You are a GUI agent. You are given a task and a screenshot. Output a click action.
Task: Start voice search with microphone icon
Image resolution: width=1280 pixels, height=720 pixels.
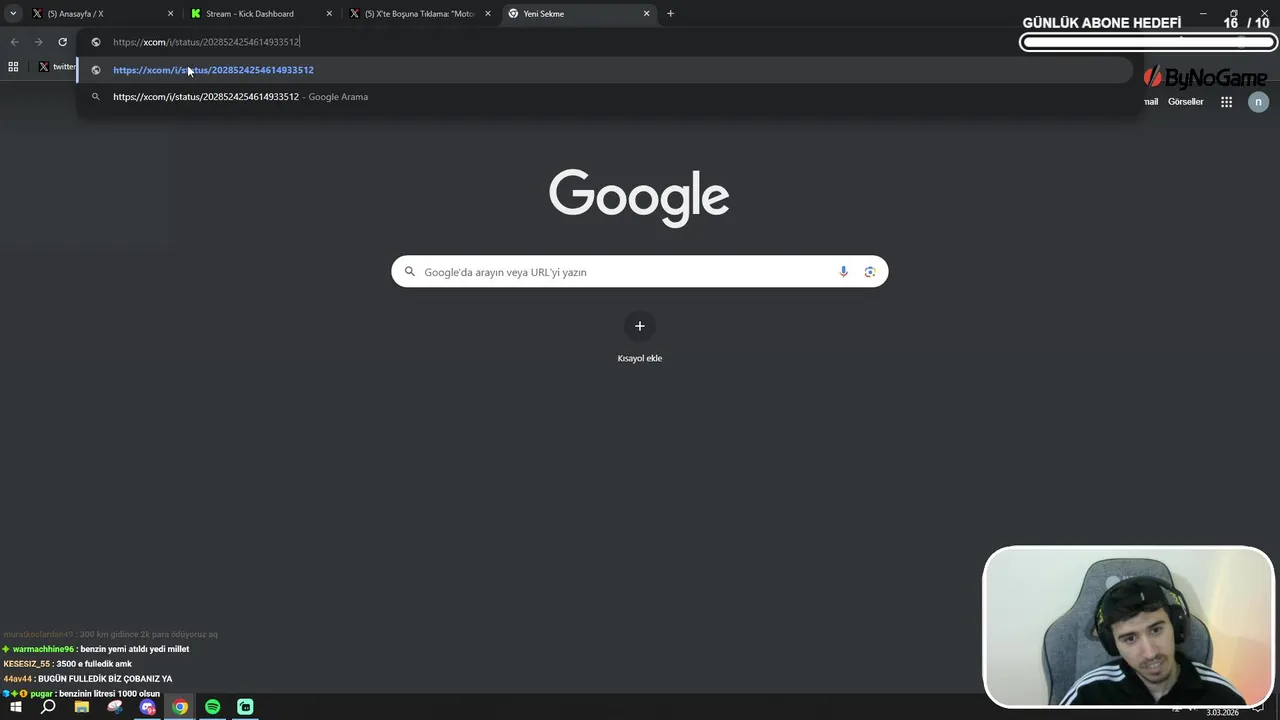[x=843, y=272]
